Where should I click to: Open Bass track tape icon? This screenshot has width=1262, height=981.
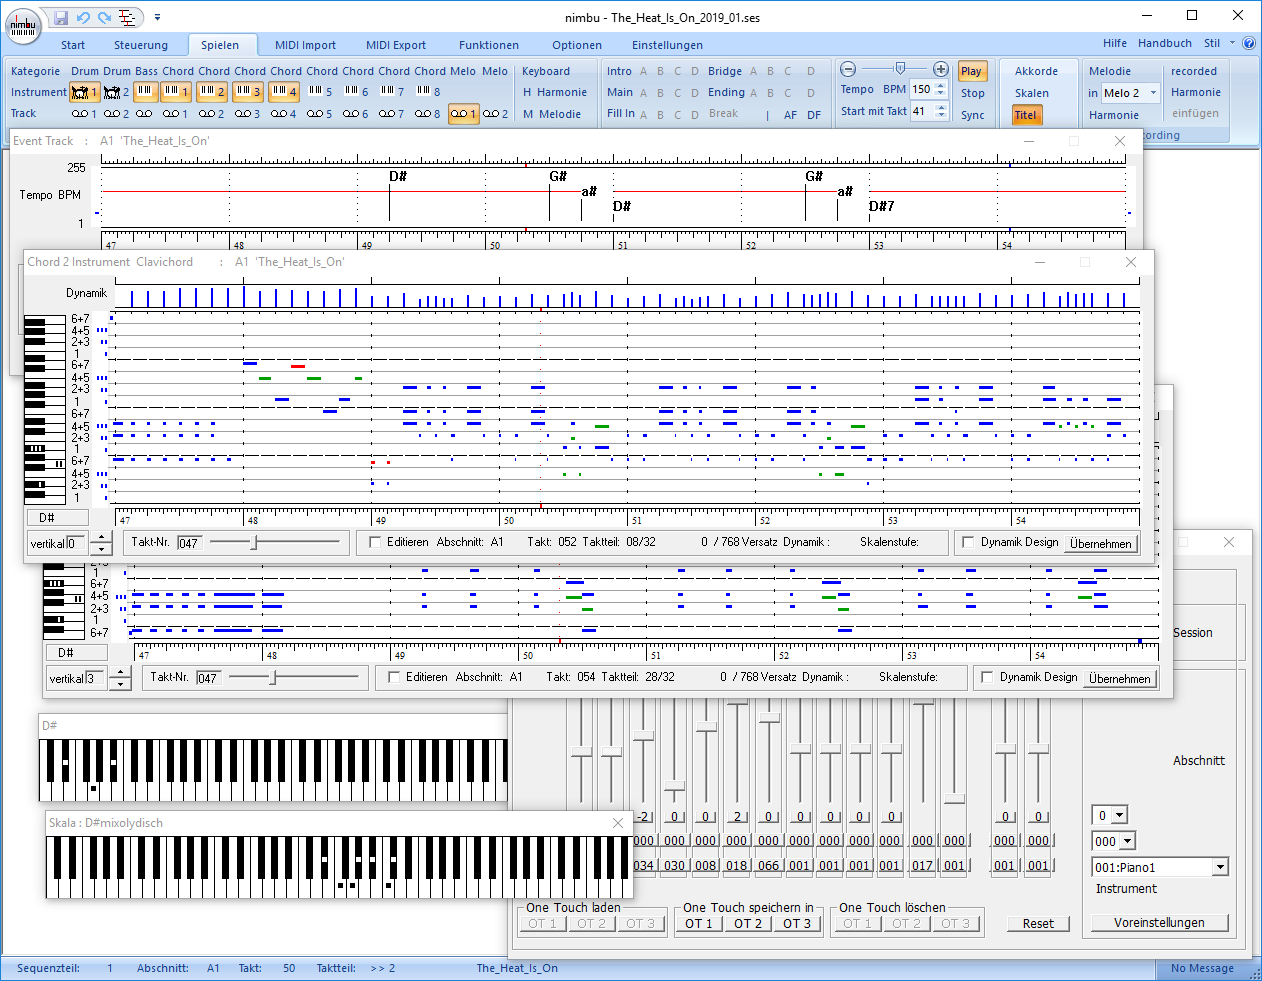point(146,114)
